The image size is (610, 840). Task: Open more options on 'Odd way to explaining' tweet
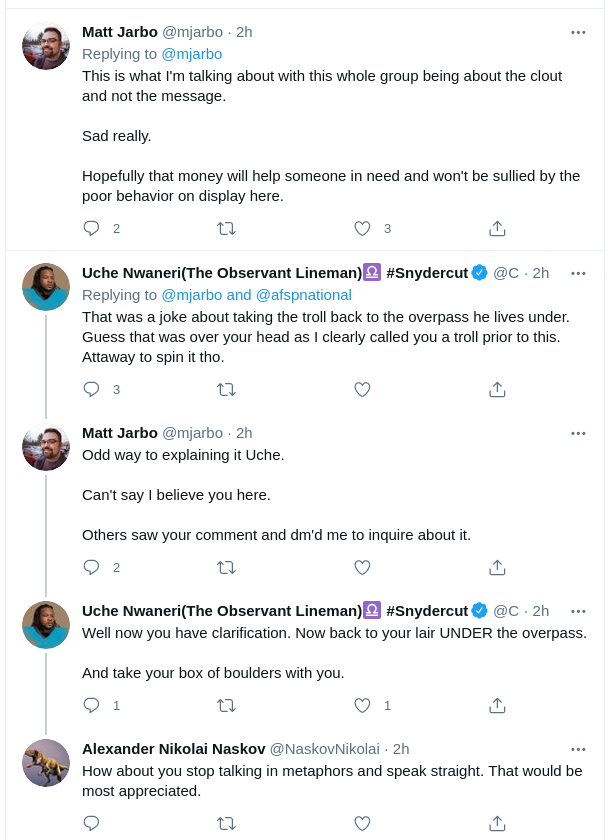(x=578, y=433)
